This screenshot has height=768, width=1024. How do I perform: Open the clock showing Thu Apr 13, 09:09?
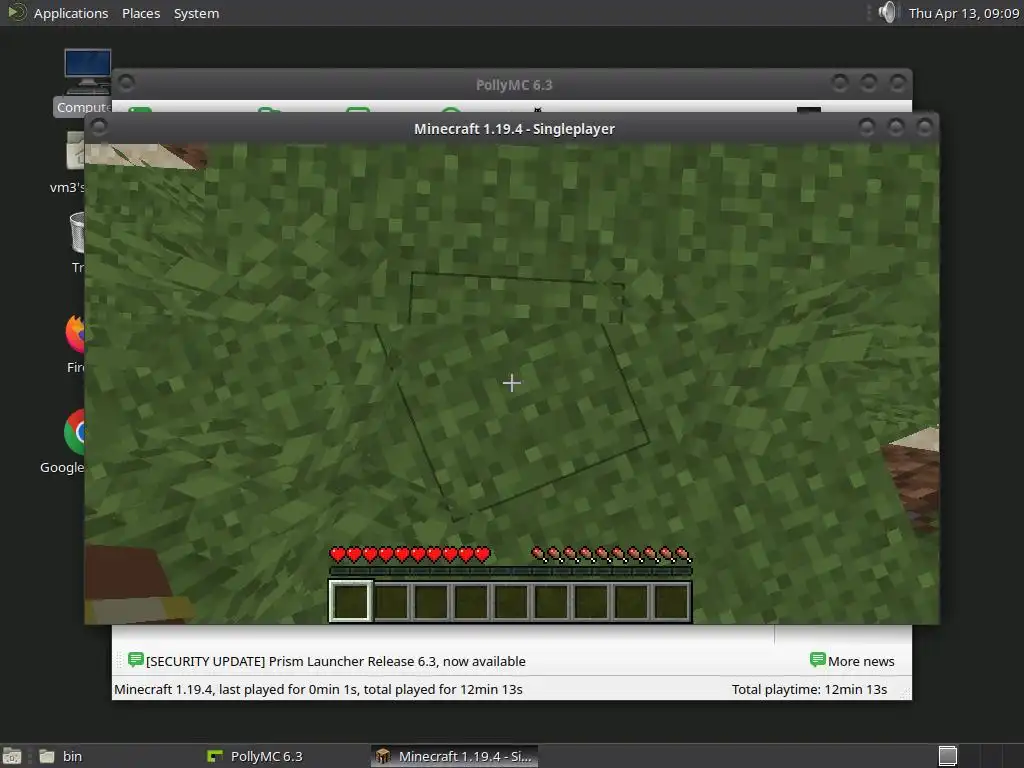pyautogui.click(x=963, y=13)
